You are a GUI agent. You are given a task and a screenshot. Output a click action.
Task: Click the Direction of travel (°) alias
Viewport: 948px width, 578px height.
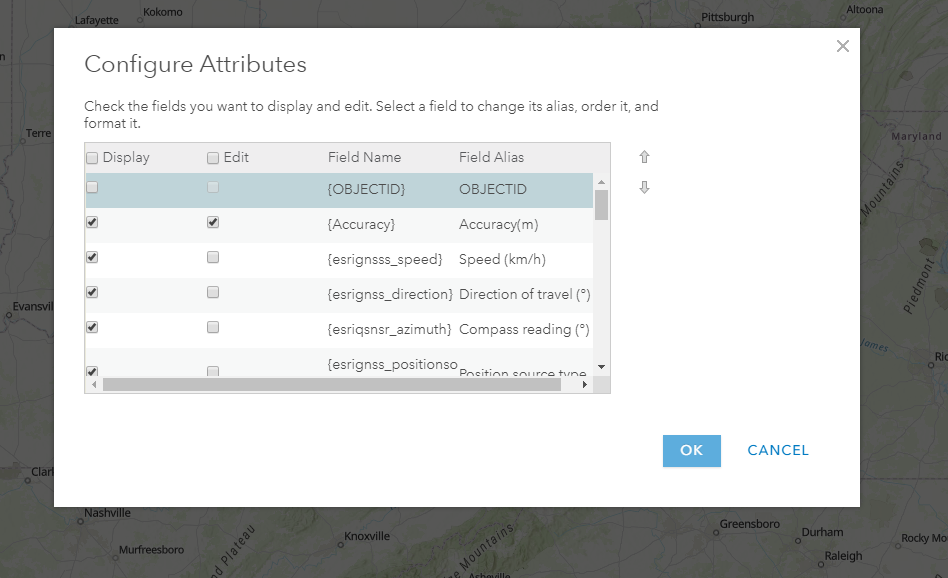(525, 294)
